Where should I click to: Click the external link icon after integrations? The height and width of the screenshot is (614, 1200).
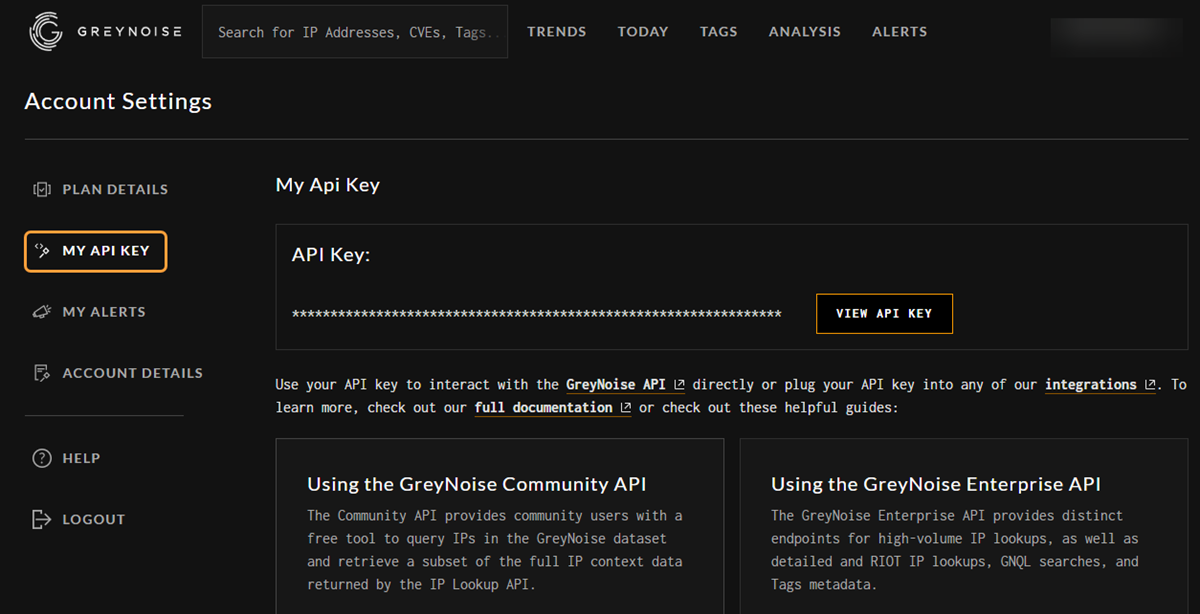click(x=1149, y=383)
